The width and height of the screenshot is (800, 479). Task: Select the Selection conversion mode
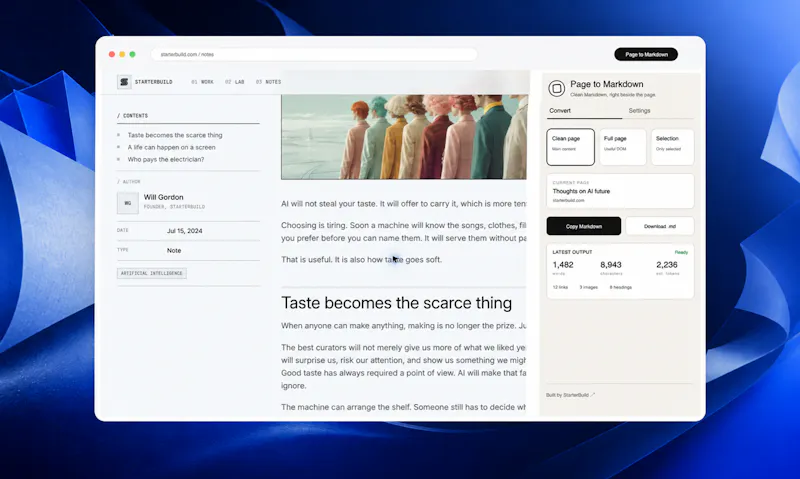tap(672, 147)
